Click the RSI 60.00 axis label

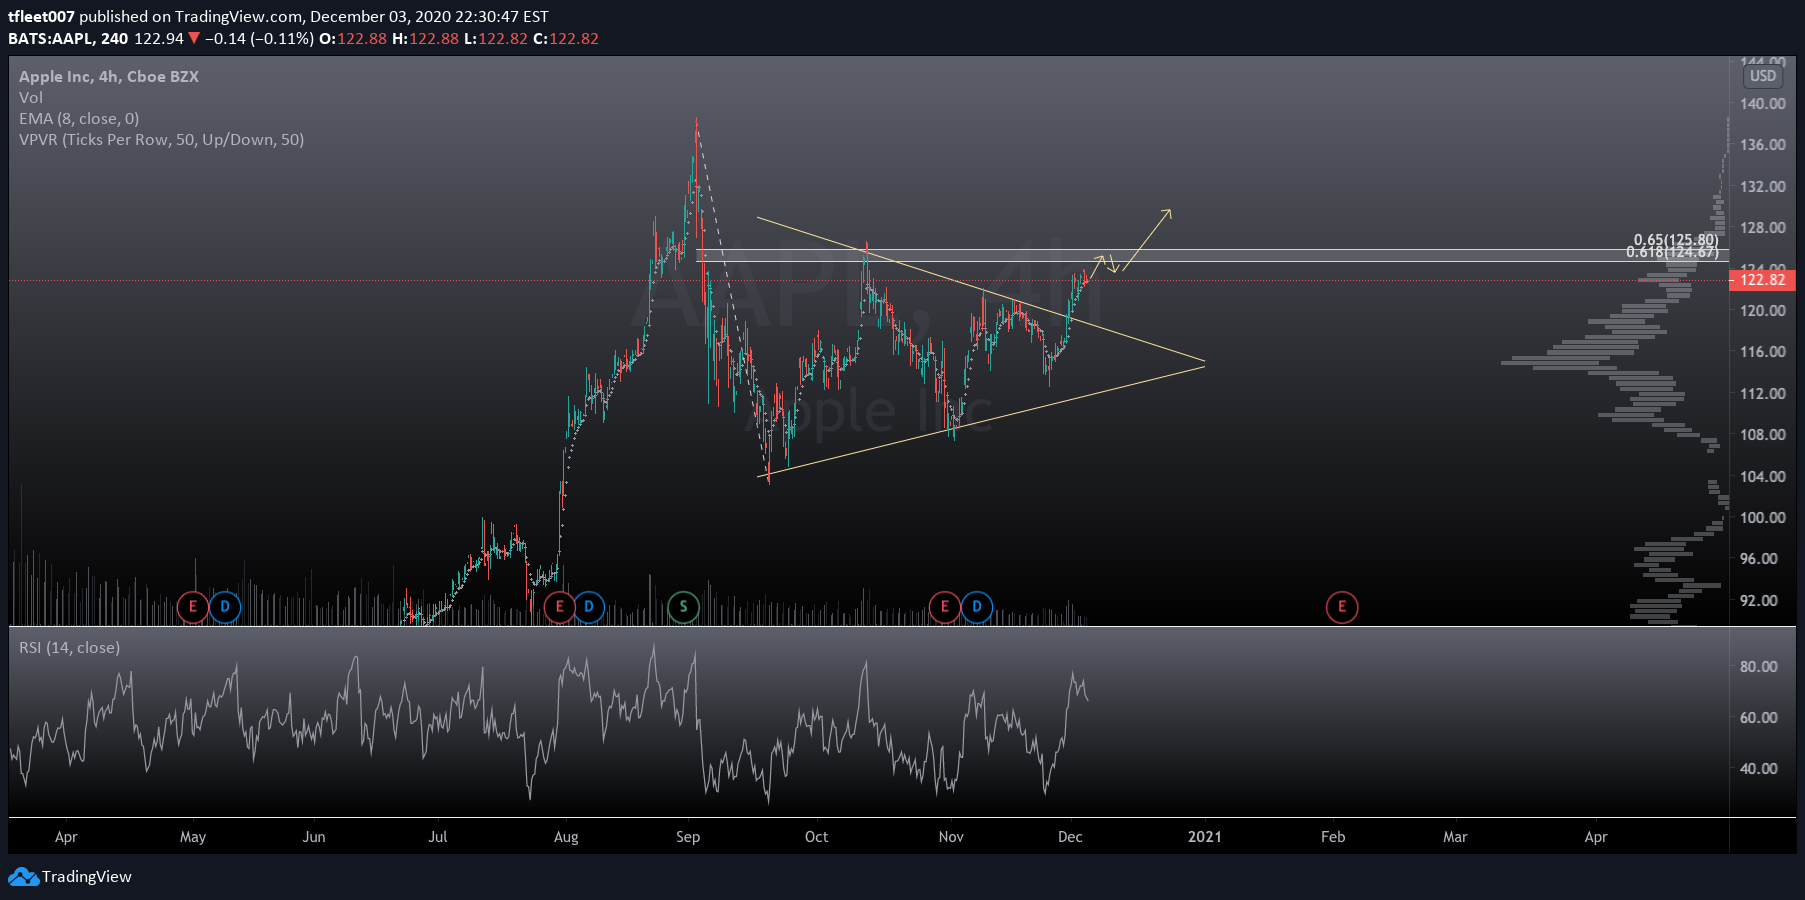[x=1759, y=717]
